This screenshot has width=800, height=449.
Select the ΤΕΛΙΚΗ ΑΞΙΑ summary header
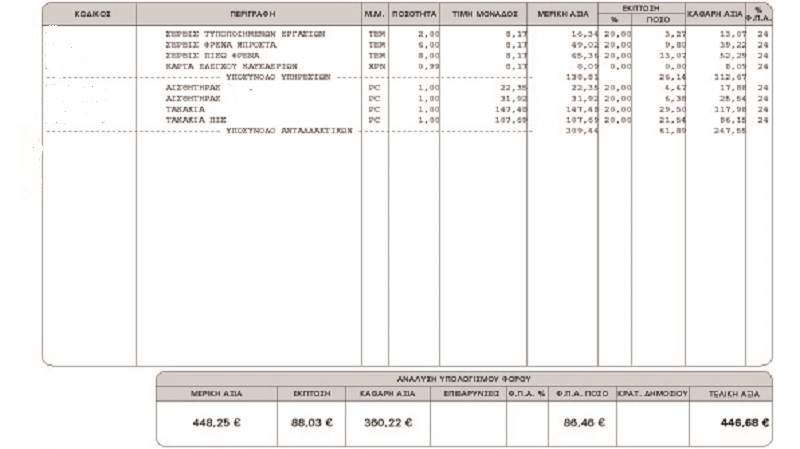pos(734,394)
